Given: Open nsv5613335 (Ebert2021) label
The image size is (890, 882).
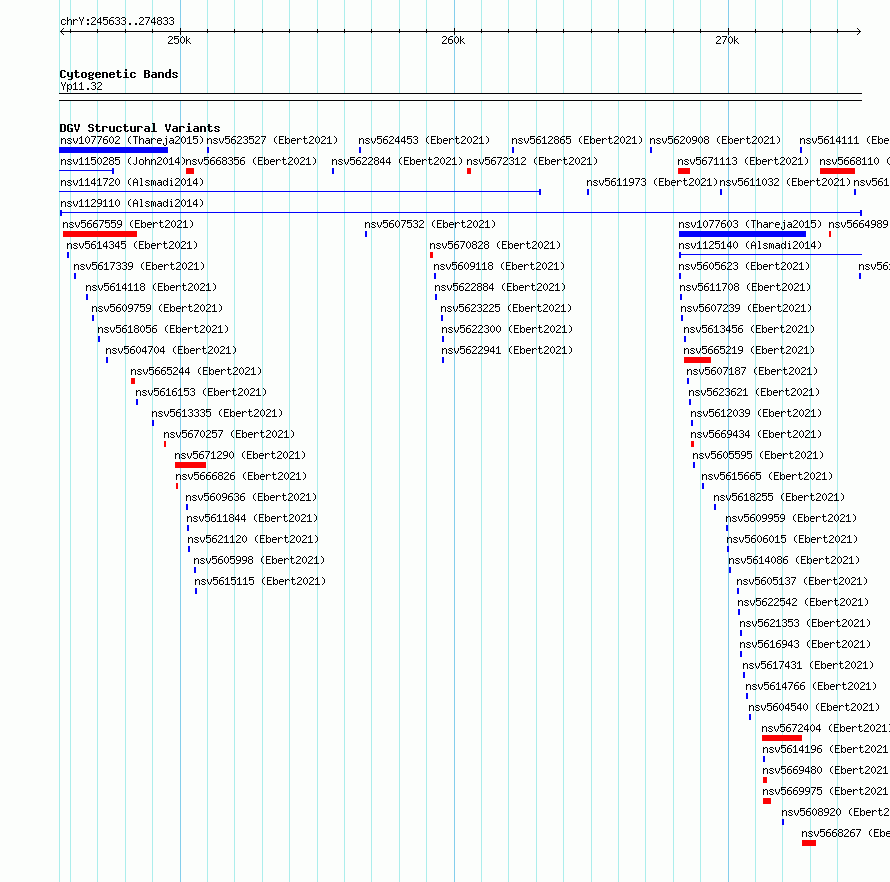Looking at the screenshot, I should (x=217, y=413).
